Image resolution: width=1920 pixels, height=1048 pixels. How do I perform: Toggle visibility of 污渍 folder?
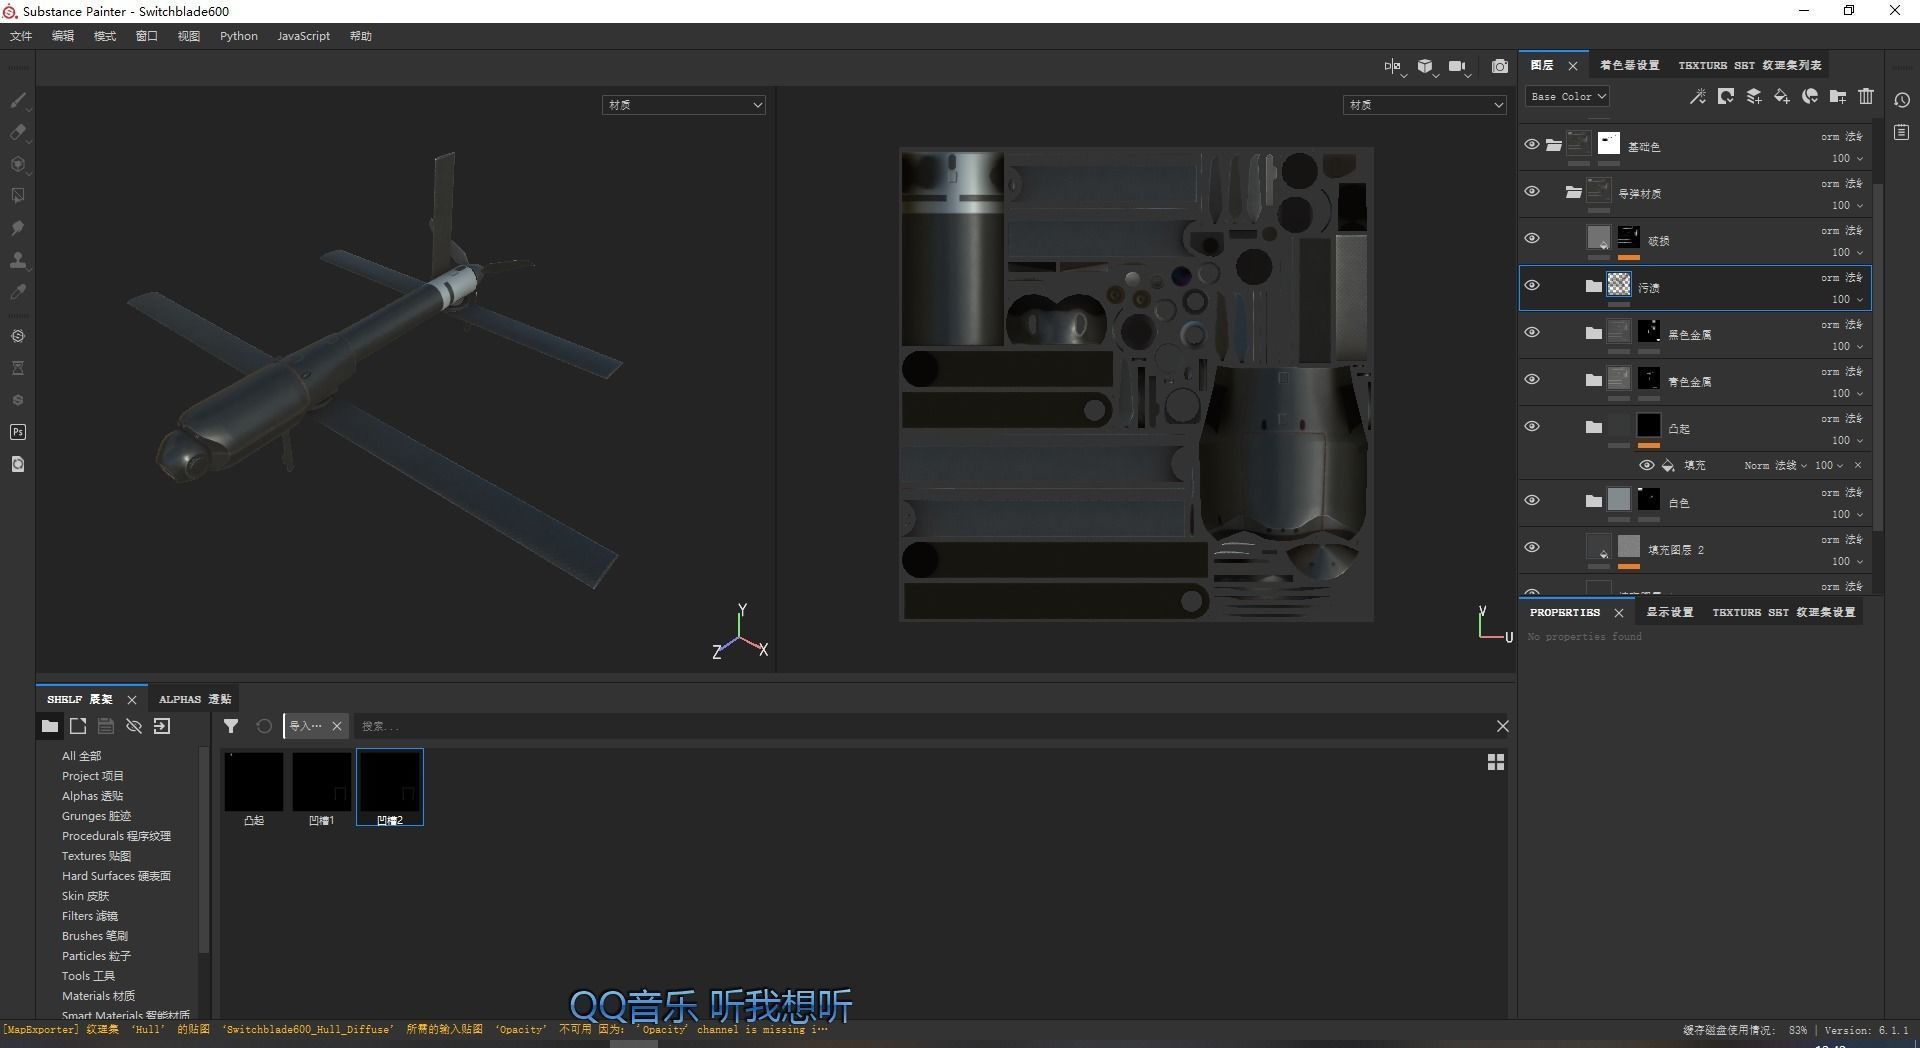coord(1531,286)
